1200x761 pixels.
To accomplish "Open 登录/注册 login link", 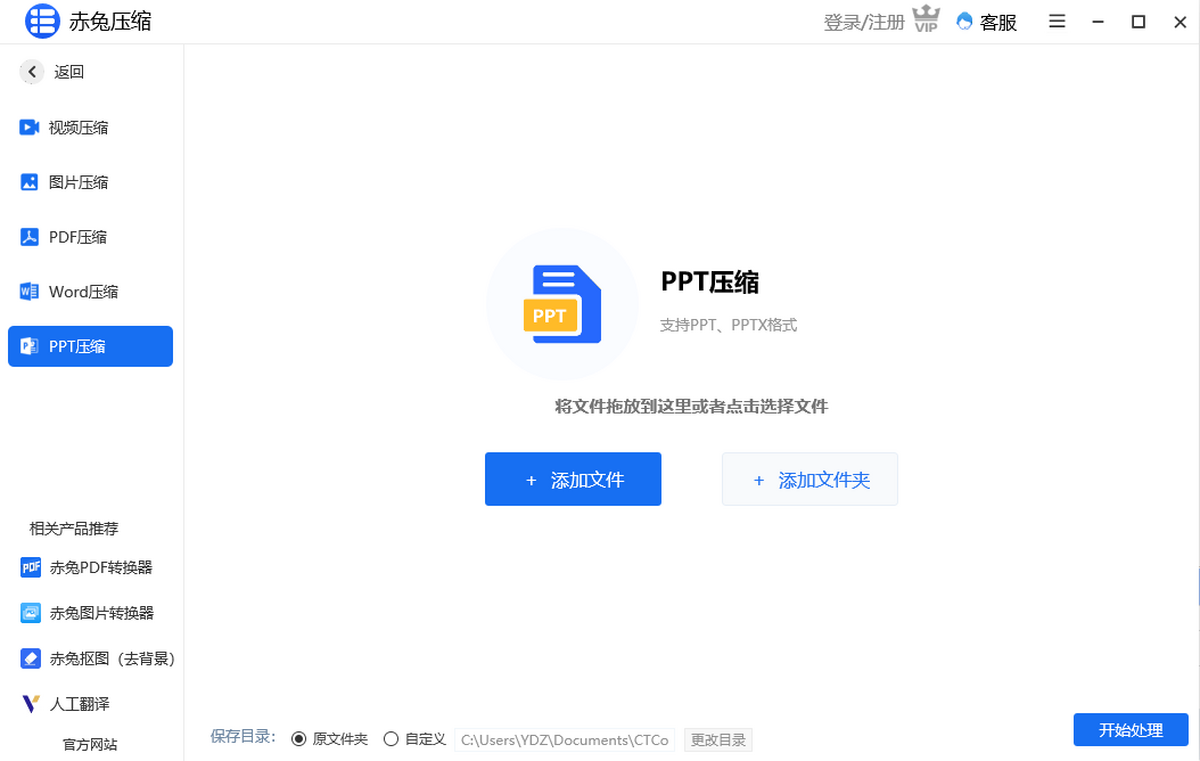I will 863,22.
